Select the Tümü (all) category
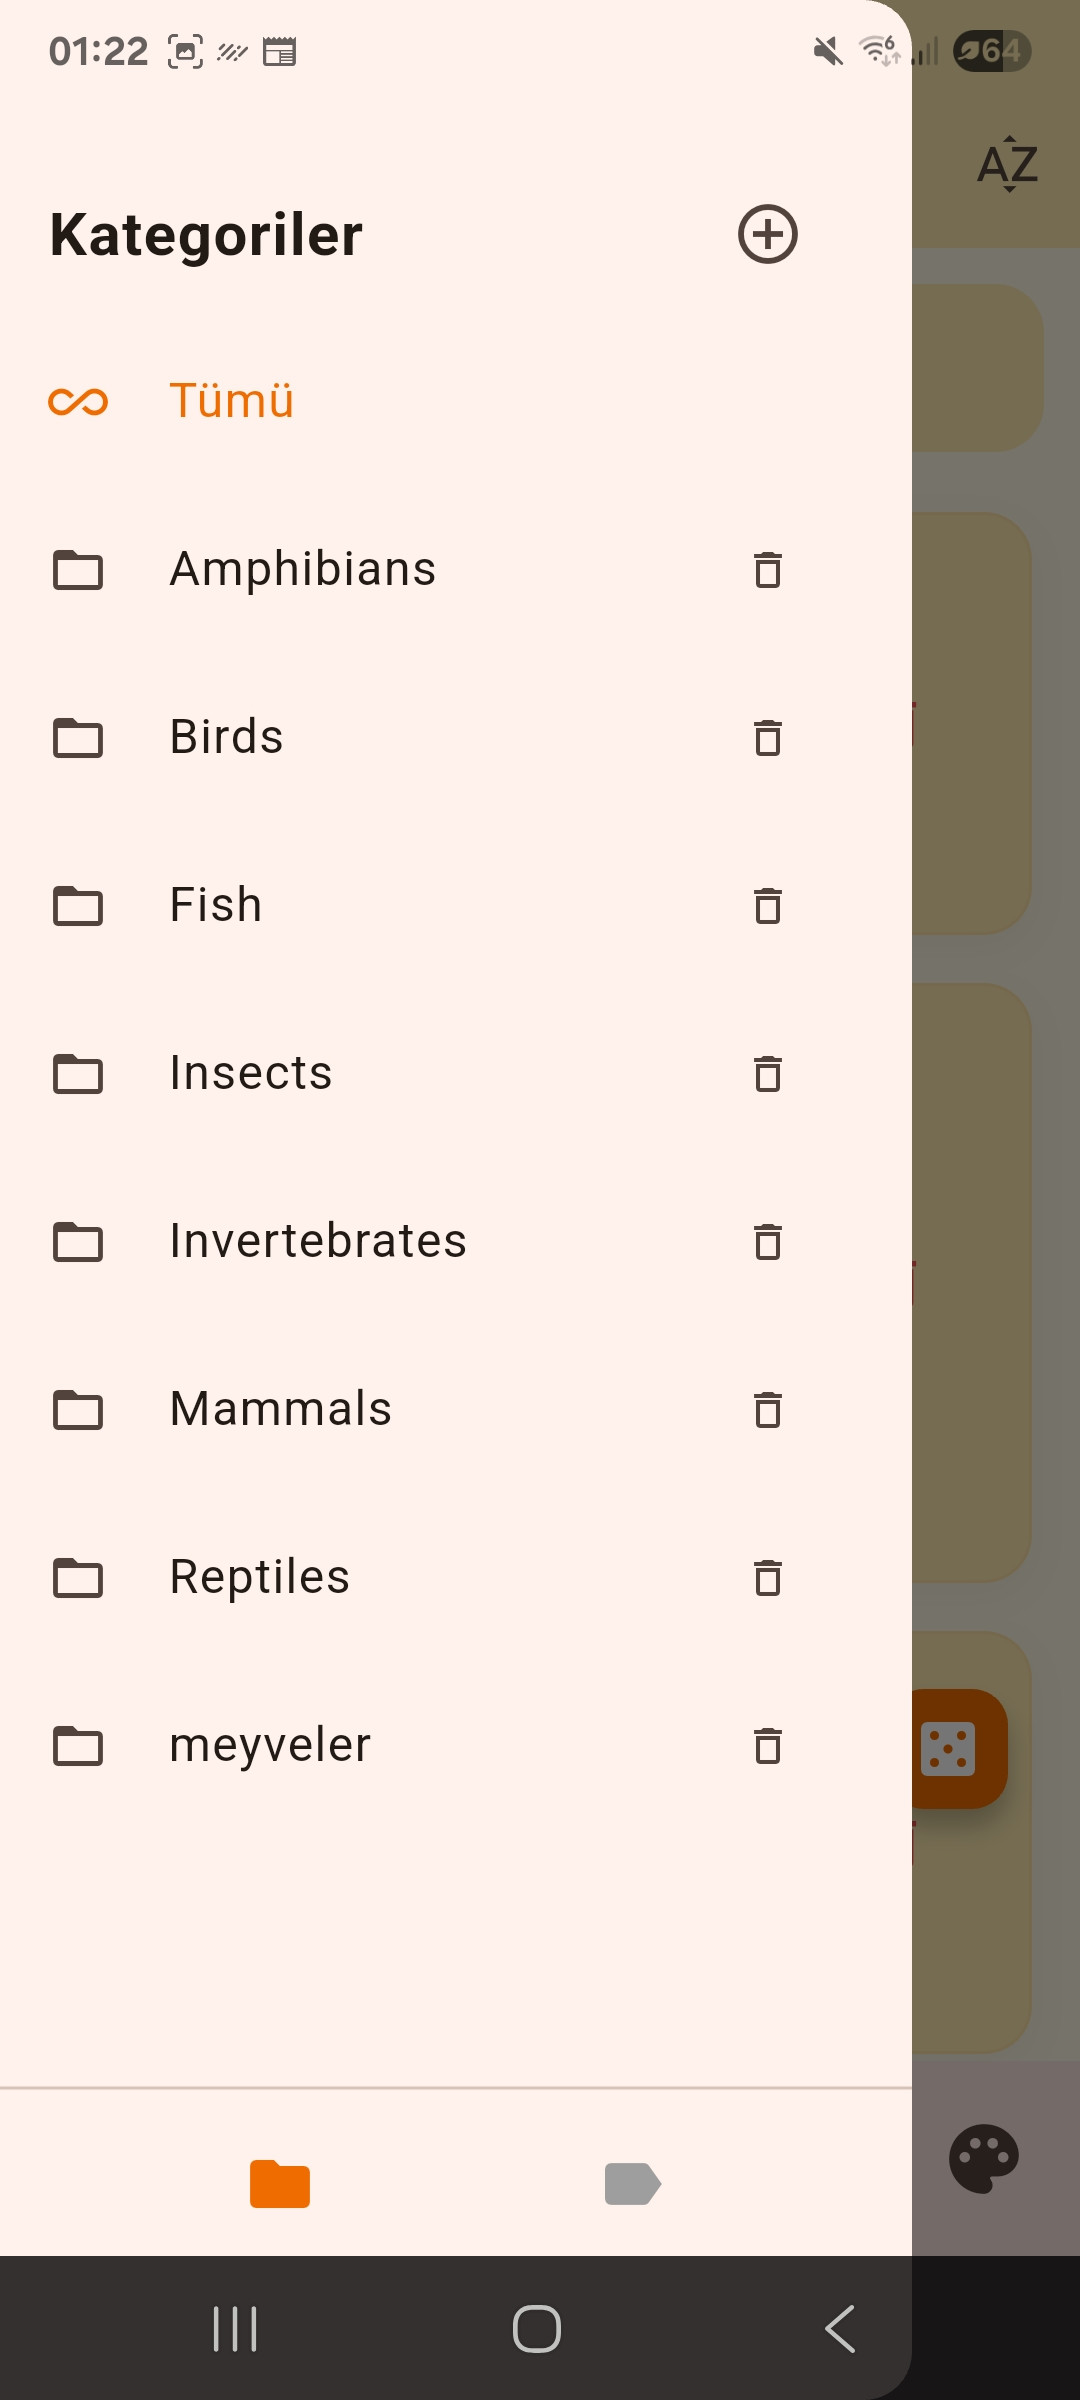The height and width of the screenshot is (2400, 1080). (231, 401)
